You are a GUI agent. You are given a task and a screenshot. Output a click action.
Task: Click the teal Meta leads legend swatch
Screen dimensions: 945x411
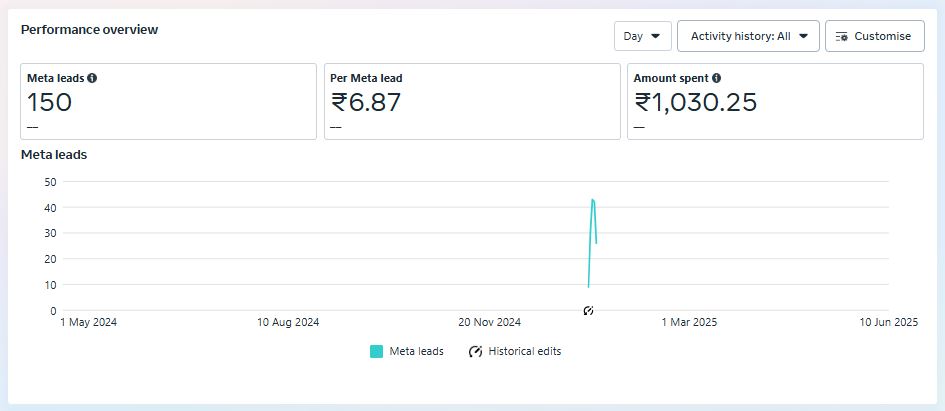pyautogui.click(x=376, y=352)
